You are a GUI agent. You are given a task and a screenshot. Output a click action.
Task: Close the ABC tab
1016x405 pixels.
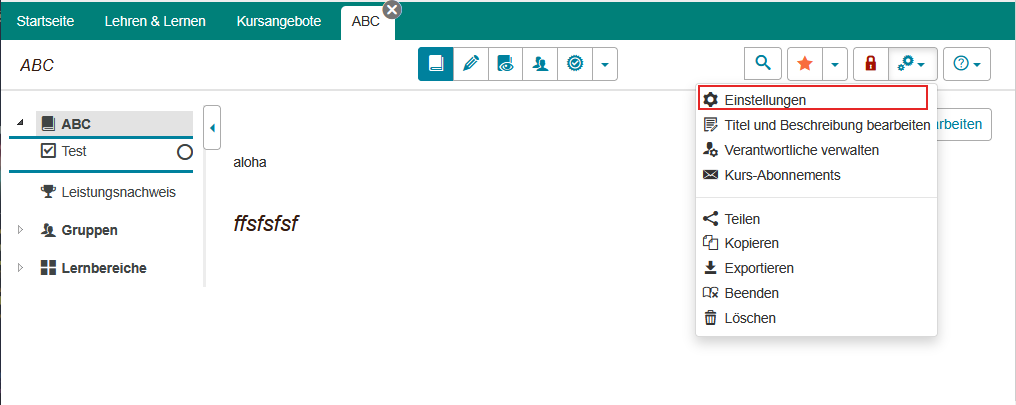click(x=392, y=9)
